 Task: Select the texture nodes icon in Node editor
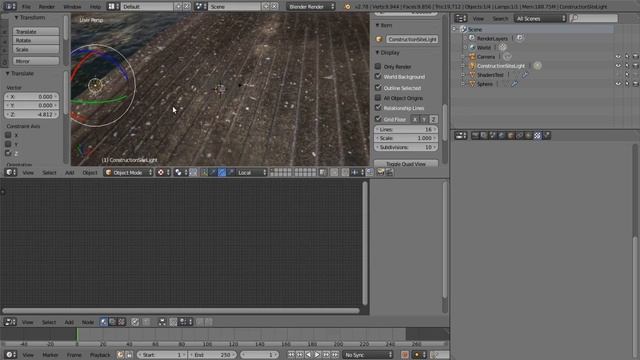tap(122, 322)
